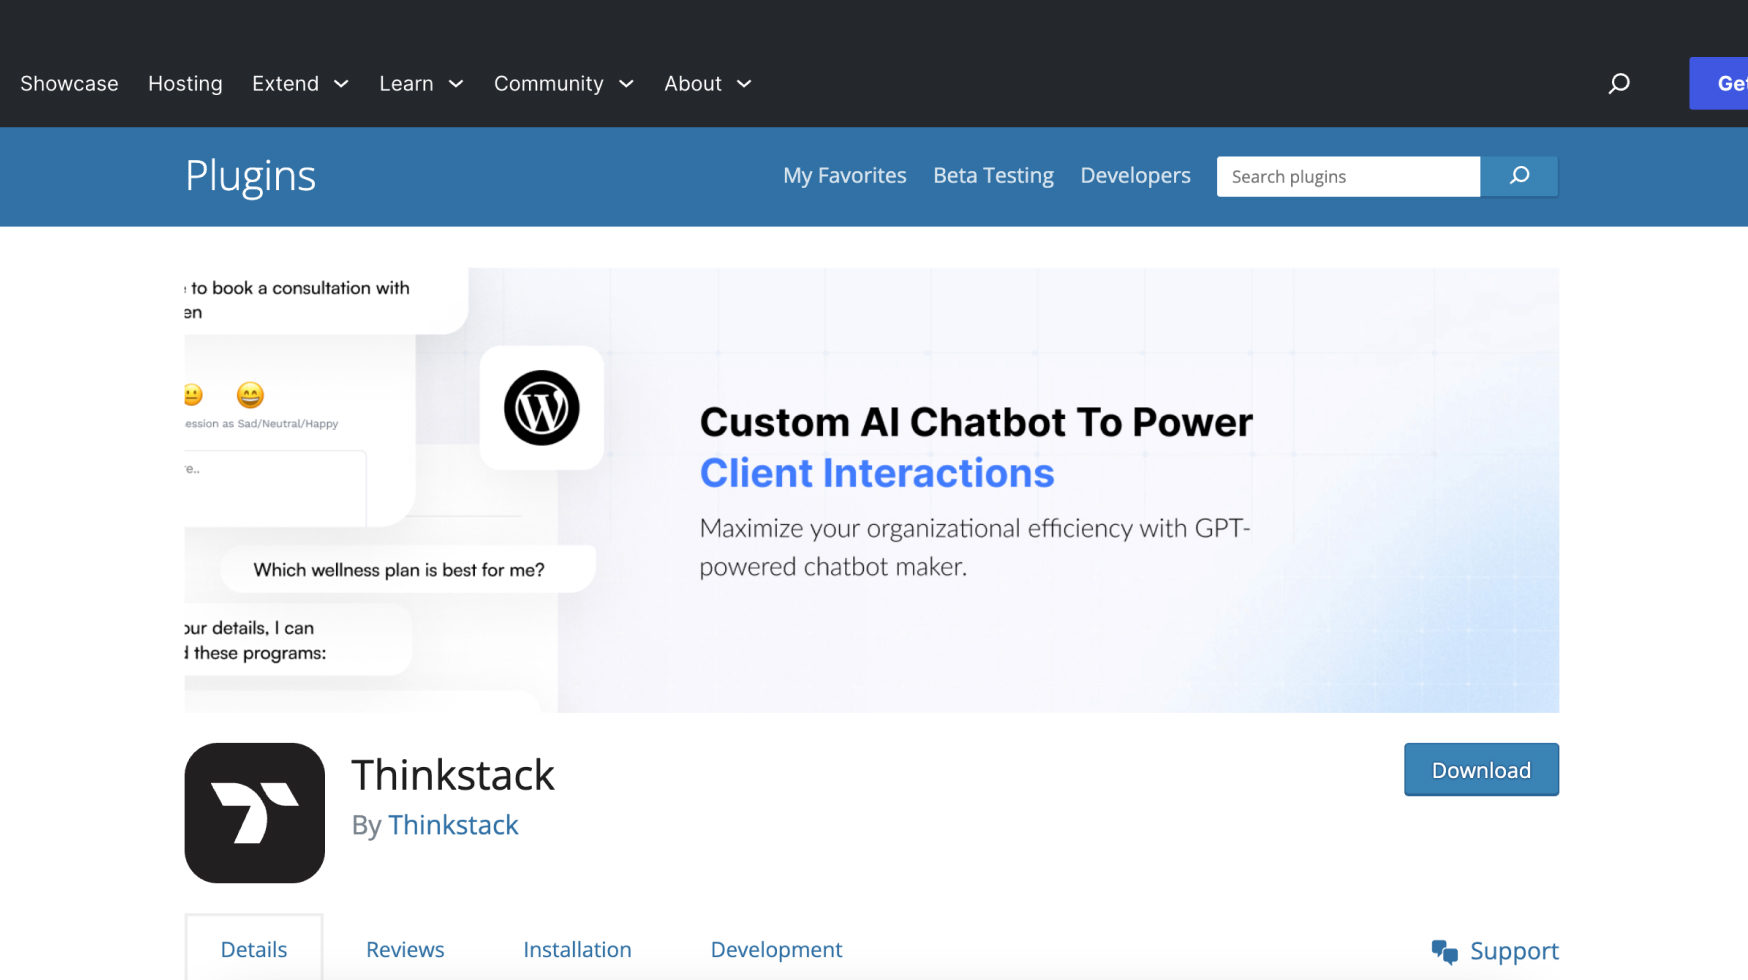Click the partially visible Get button
The width and height of the screenshot is (1748, 980).
click(x=1719, y=83)
